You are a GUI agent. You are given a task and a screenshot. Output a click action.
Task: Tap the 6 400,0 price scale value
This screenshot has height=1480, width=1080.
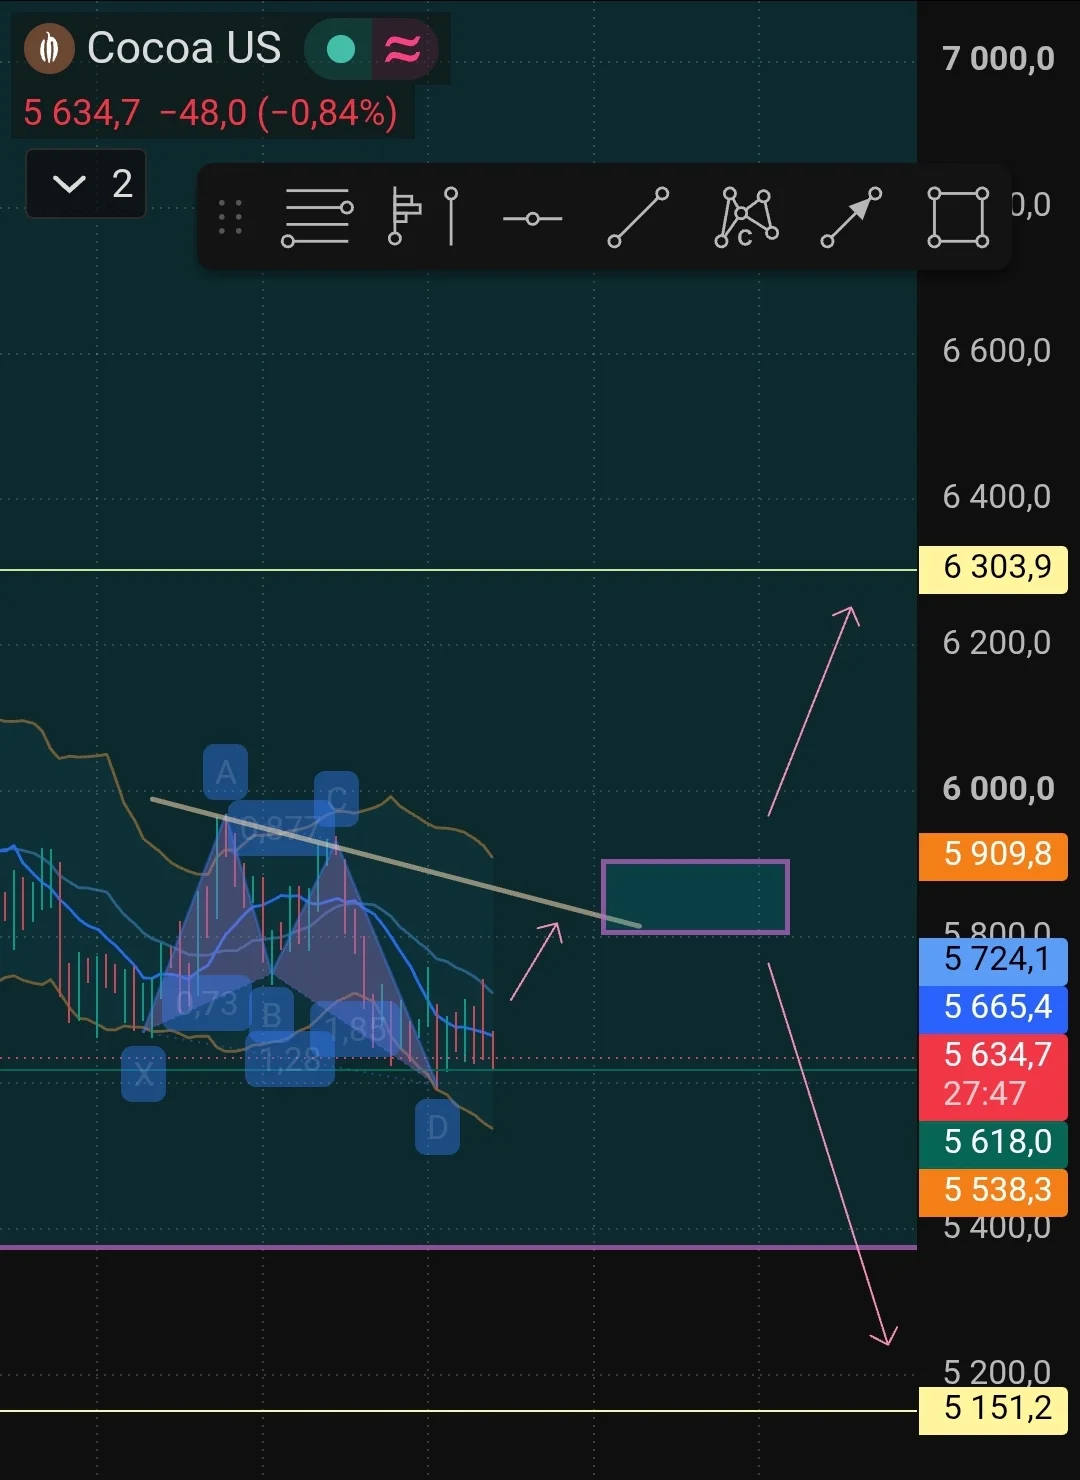coord(997,497)
